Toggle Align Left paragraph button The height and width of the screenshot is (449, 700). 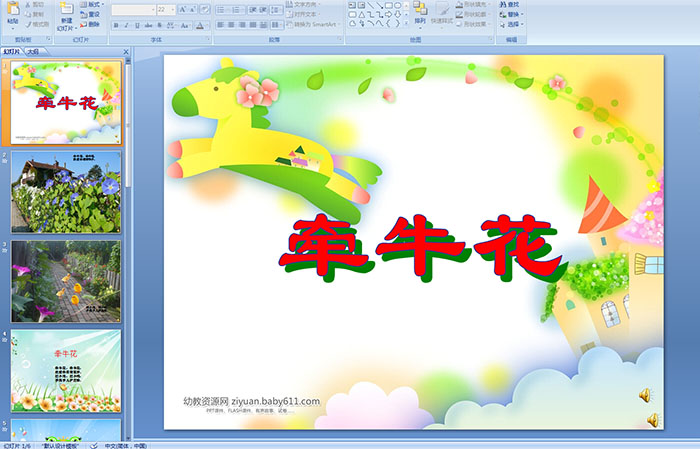coord(220,25)
